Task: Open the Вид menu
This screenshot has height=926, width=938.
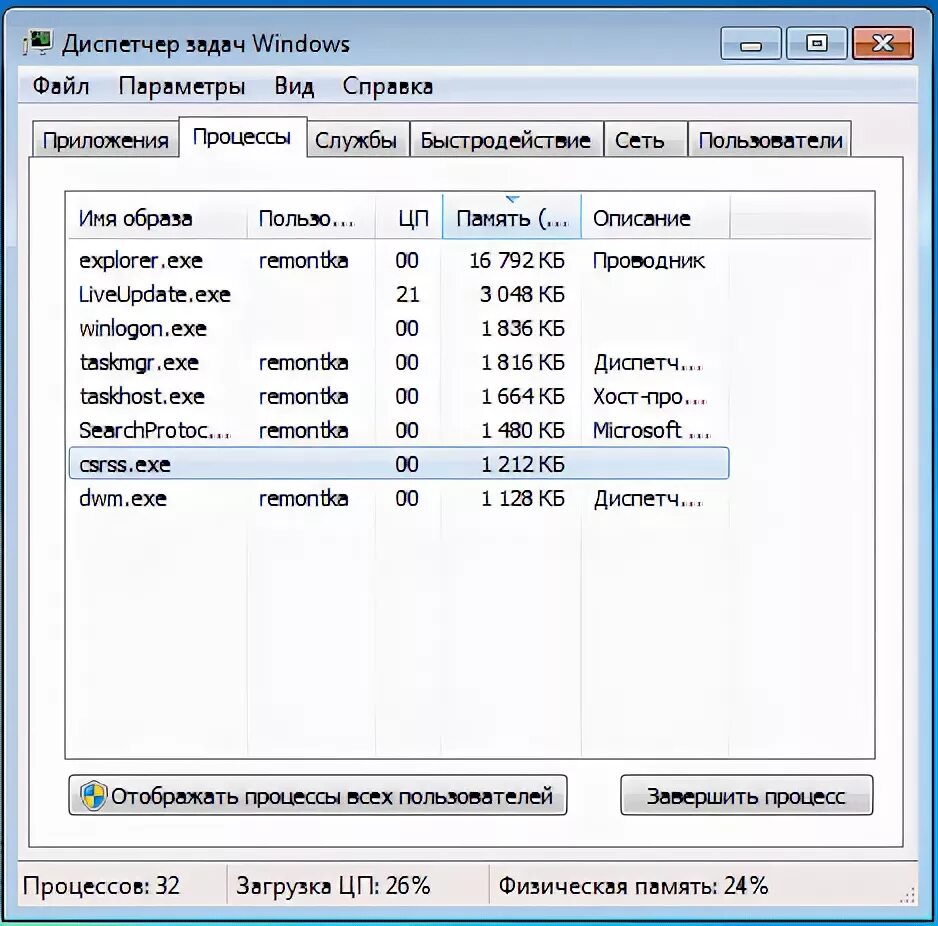Action: (x=294, y=87)
